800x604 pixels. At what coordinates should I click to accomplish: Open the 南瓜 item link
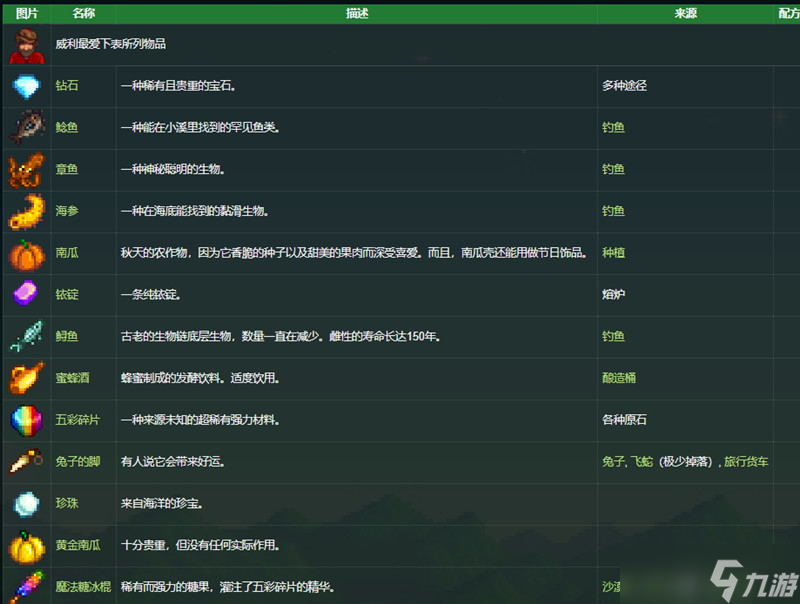67,253
